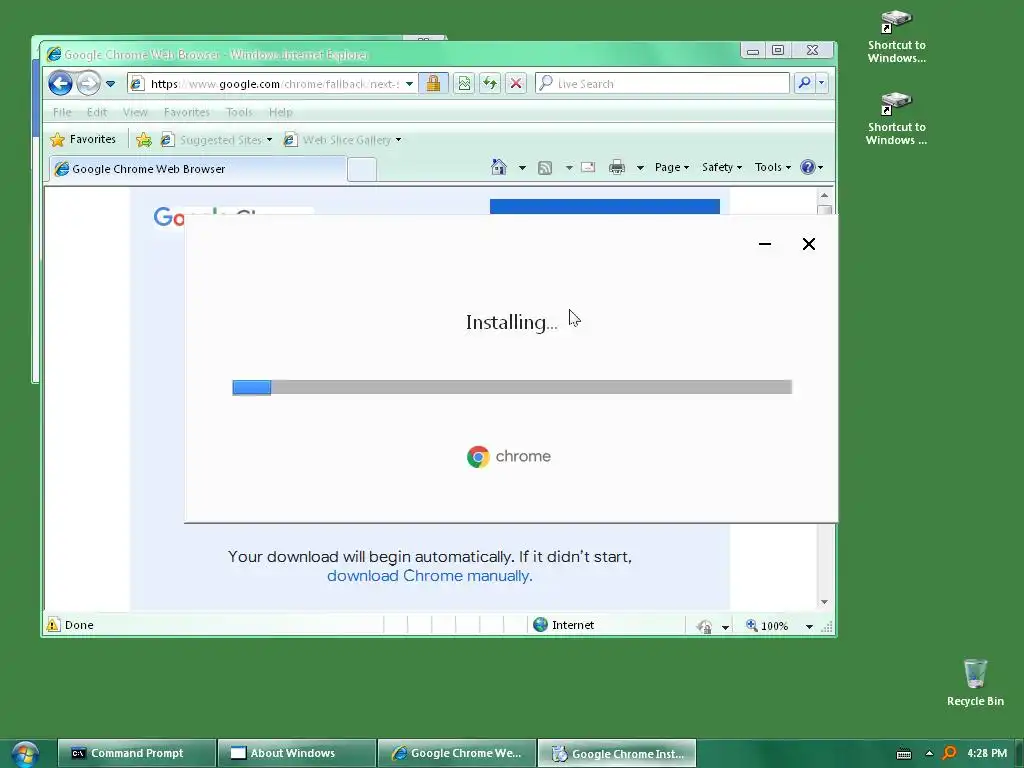Open the Favorites menu in menu bar
This screenshot has height=768, width=1024.
pos(187,112)
